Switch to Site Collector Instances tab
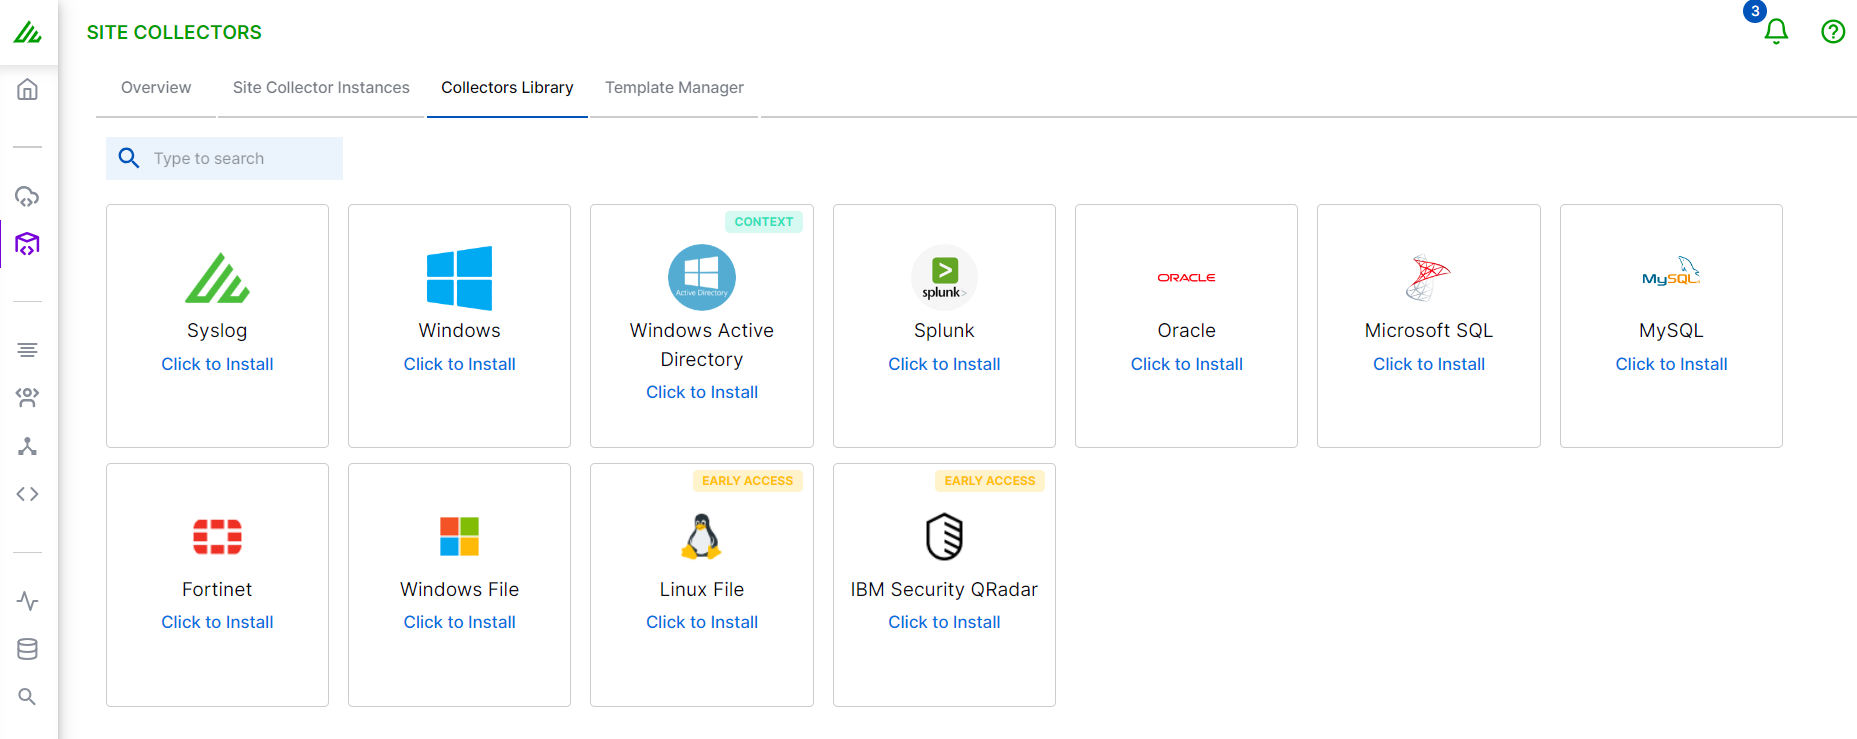The height and width of the screenshot is (739, 1857). pos(321,88)
